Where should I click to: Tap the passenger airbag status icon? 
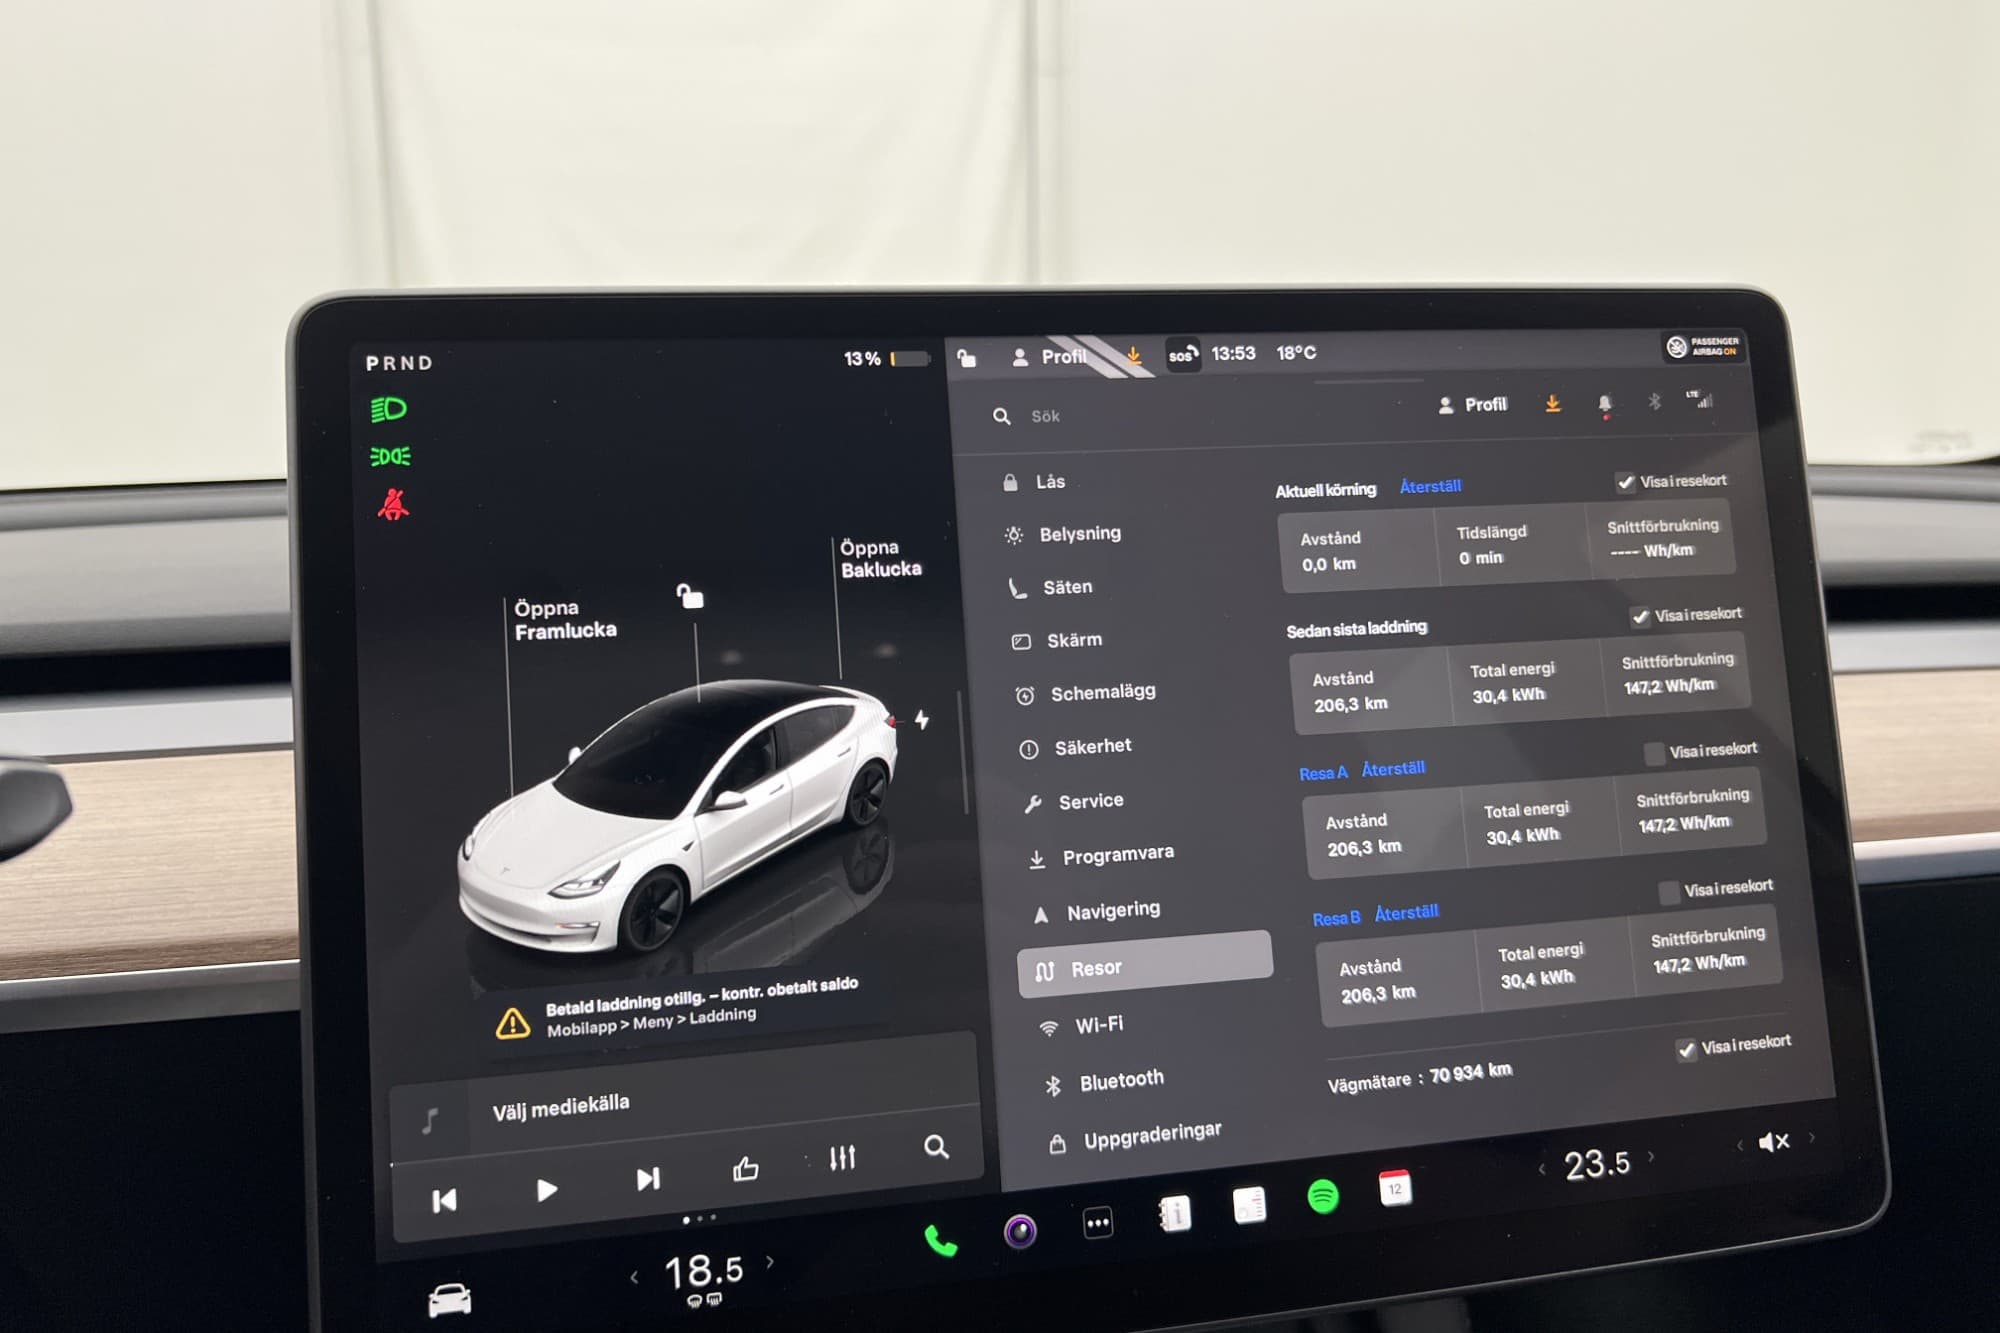[1703, 346]
